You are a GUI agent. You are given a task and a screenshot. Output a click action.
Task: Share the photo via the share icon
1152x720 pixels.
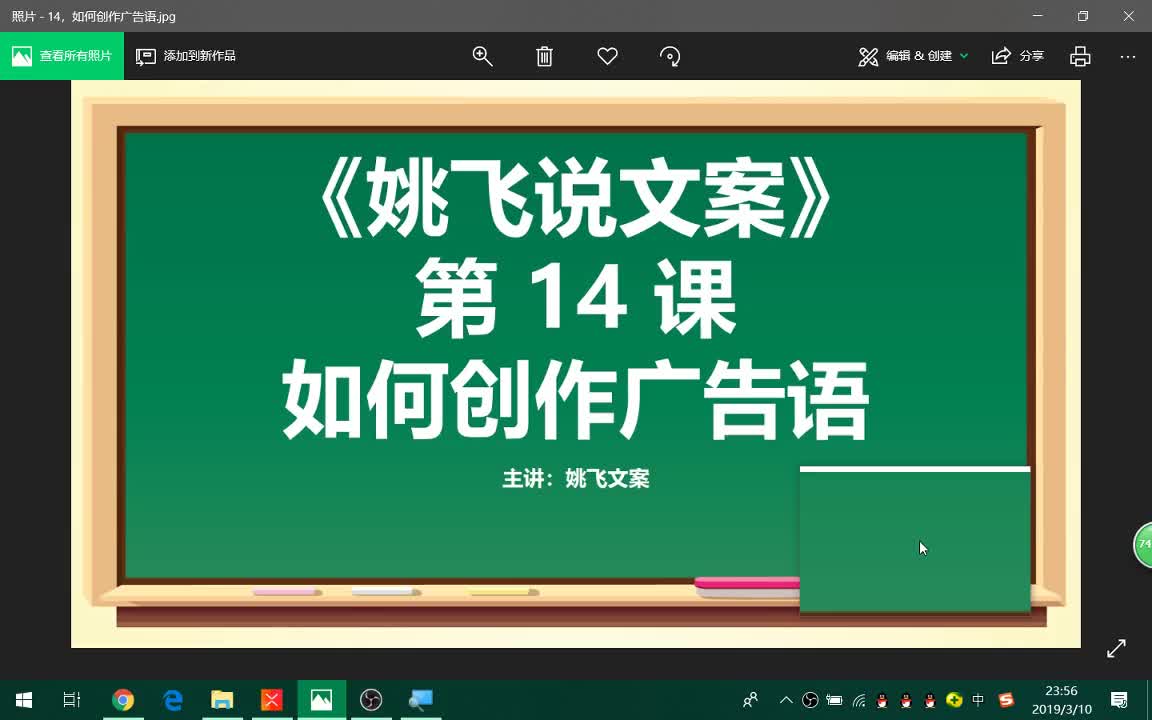coord(1001,56)
